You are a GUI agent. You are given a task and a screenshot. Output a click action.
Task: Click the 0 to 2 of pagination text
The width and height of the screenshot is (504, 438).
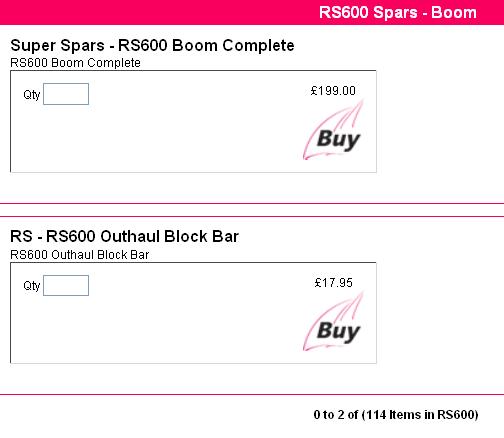coord(336,415)
